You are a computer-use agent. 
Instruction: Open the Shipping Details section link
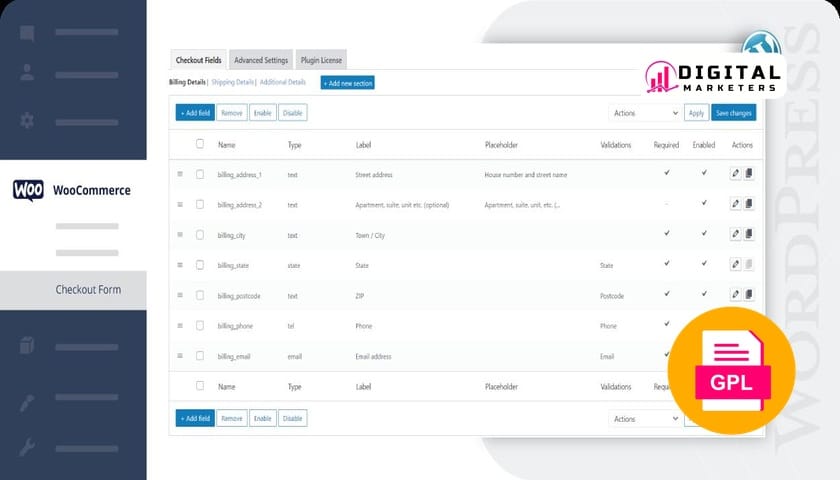[x=233, y=82]
